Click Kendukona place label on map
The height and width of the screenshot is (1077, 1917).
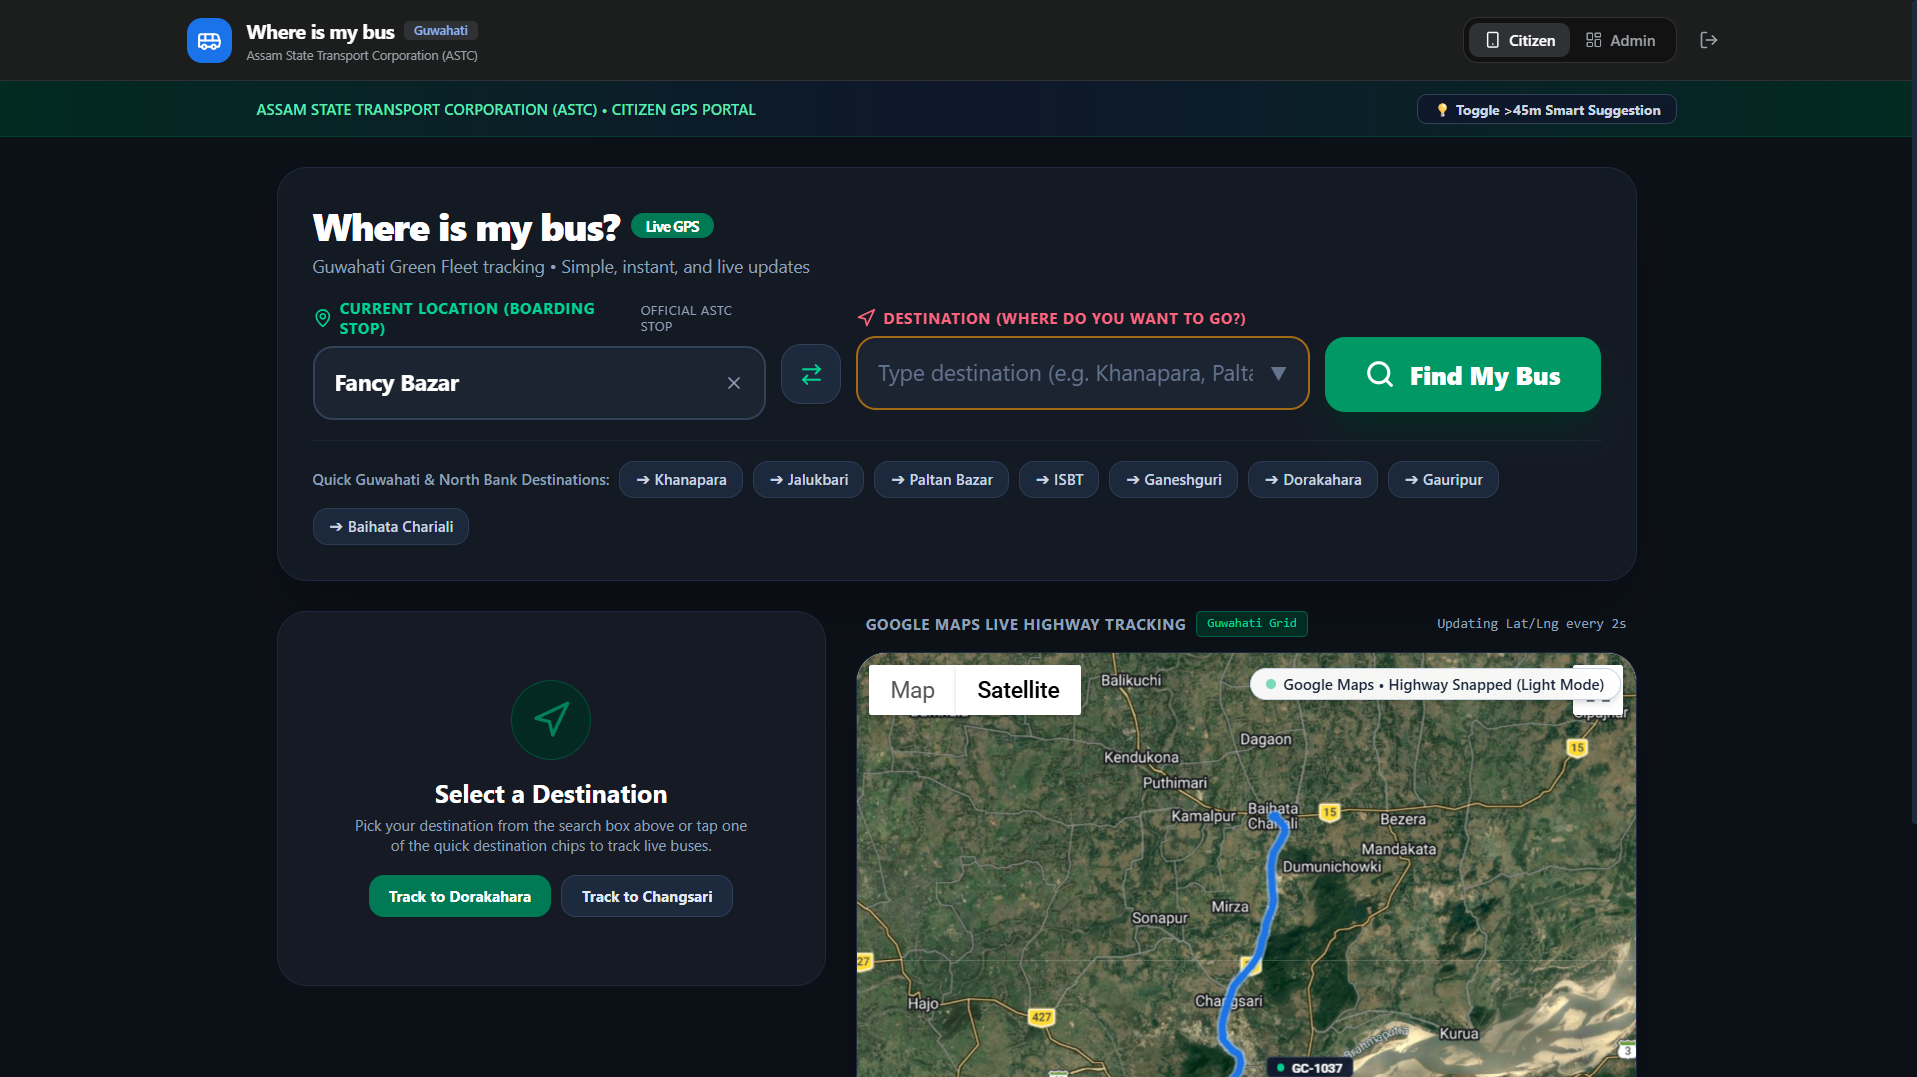[x=1141, y=757]
